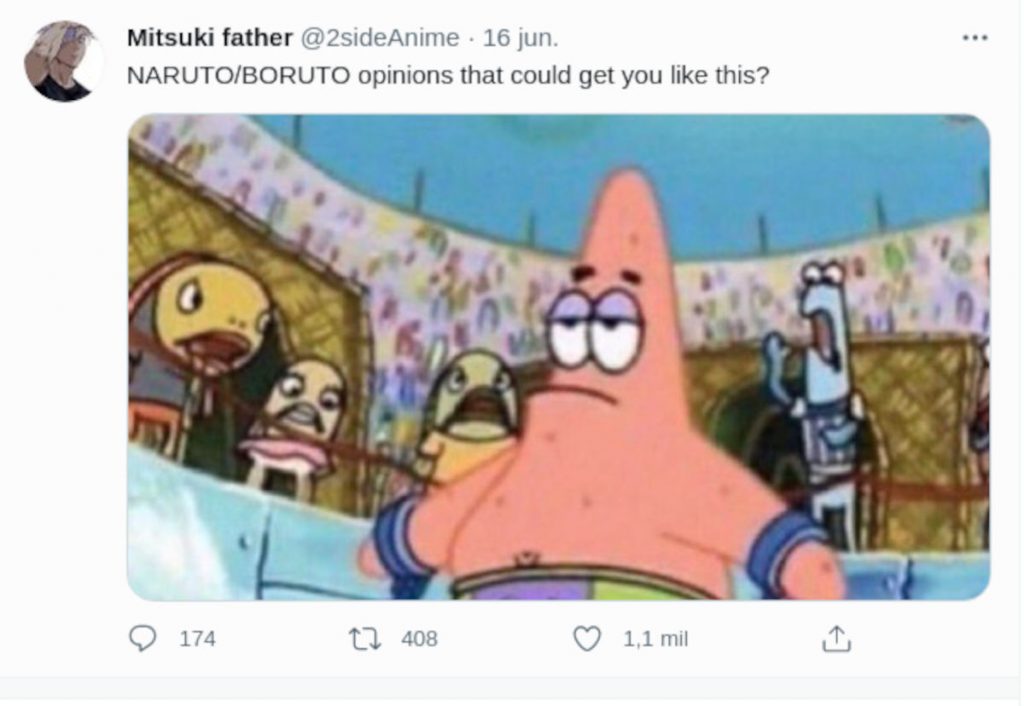Click the 174 replies count
1024x706 pixels.
(197, 638)
